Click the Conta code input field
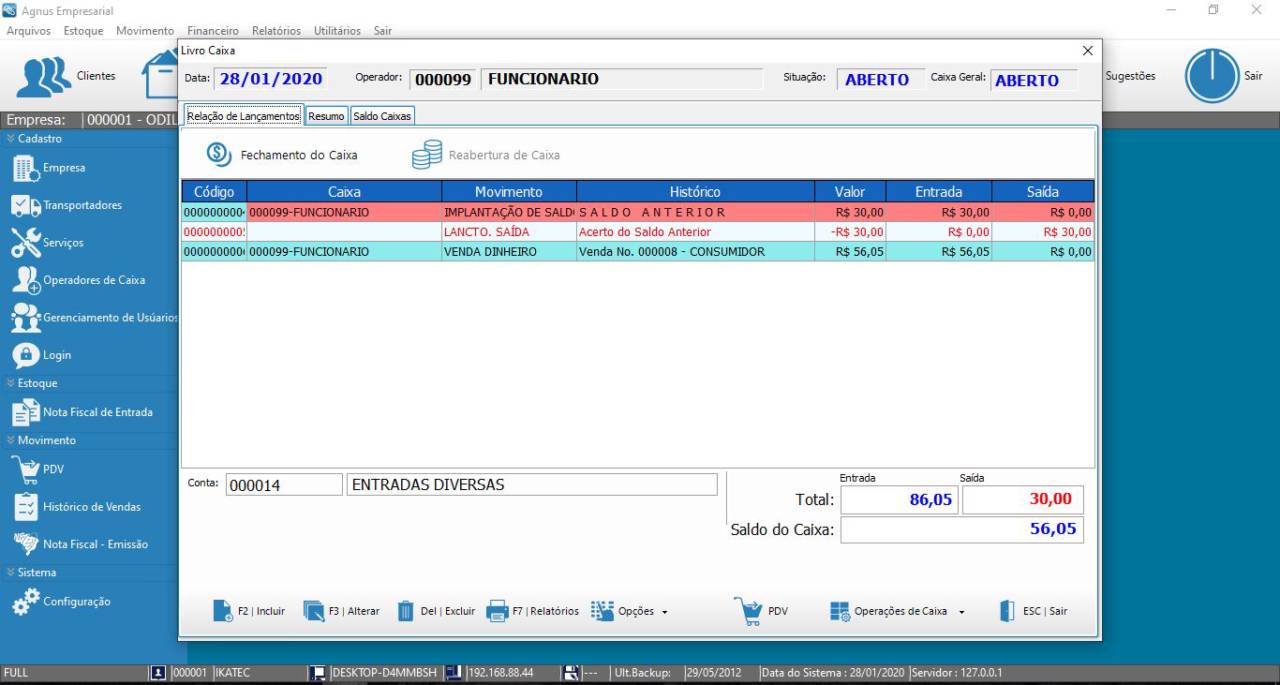 [x=284, y=485]
